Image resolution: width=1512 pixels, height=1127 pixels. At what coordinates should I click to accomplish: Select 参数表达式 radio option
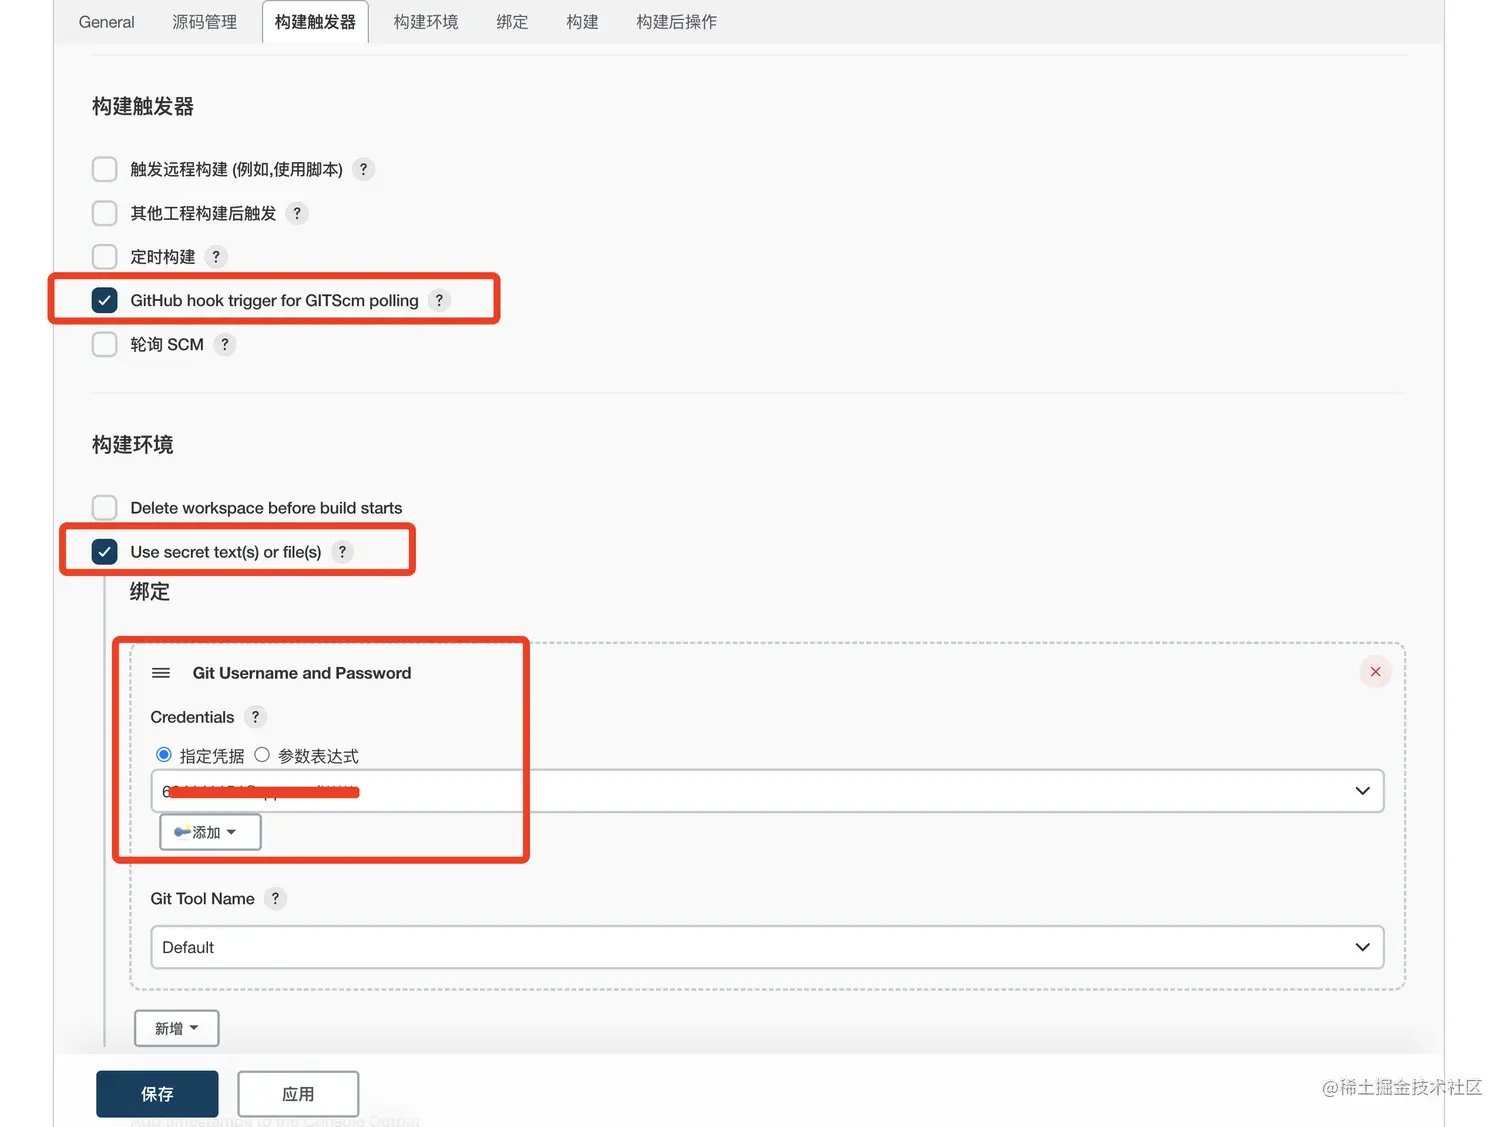tap(262, 755)
